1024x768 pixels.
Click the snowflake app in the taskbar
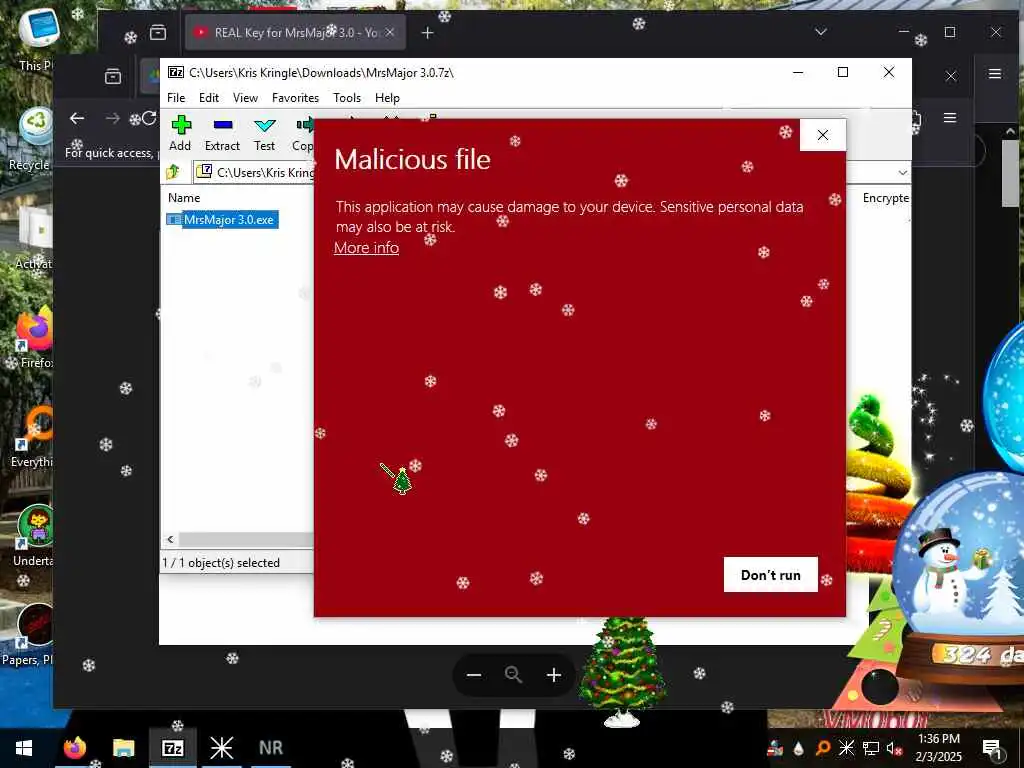point(221,748)
